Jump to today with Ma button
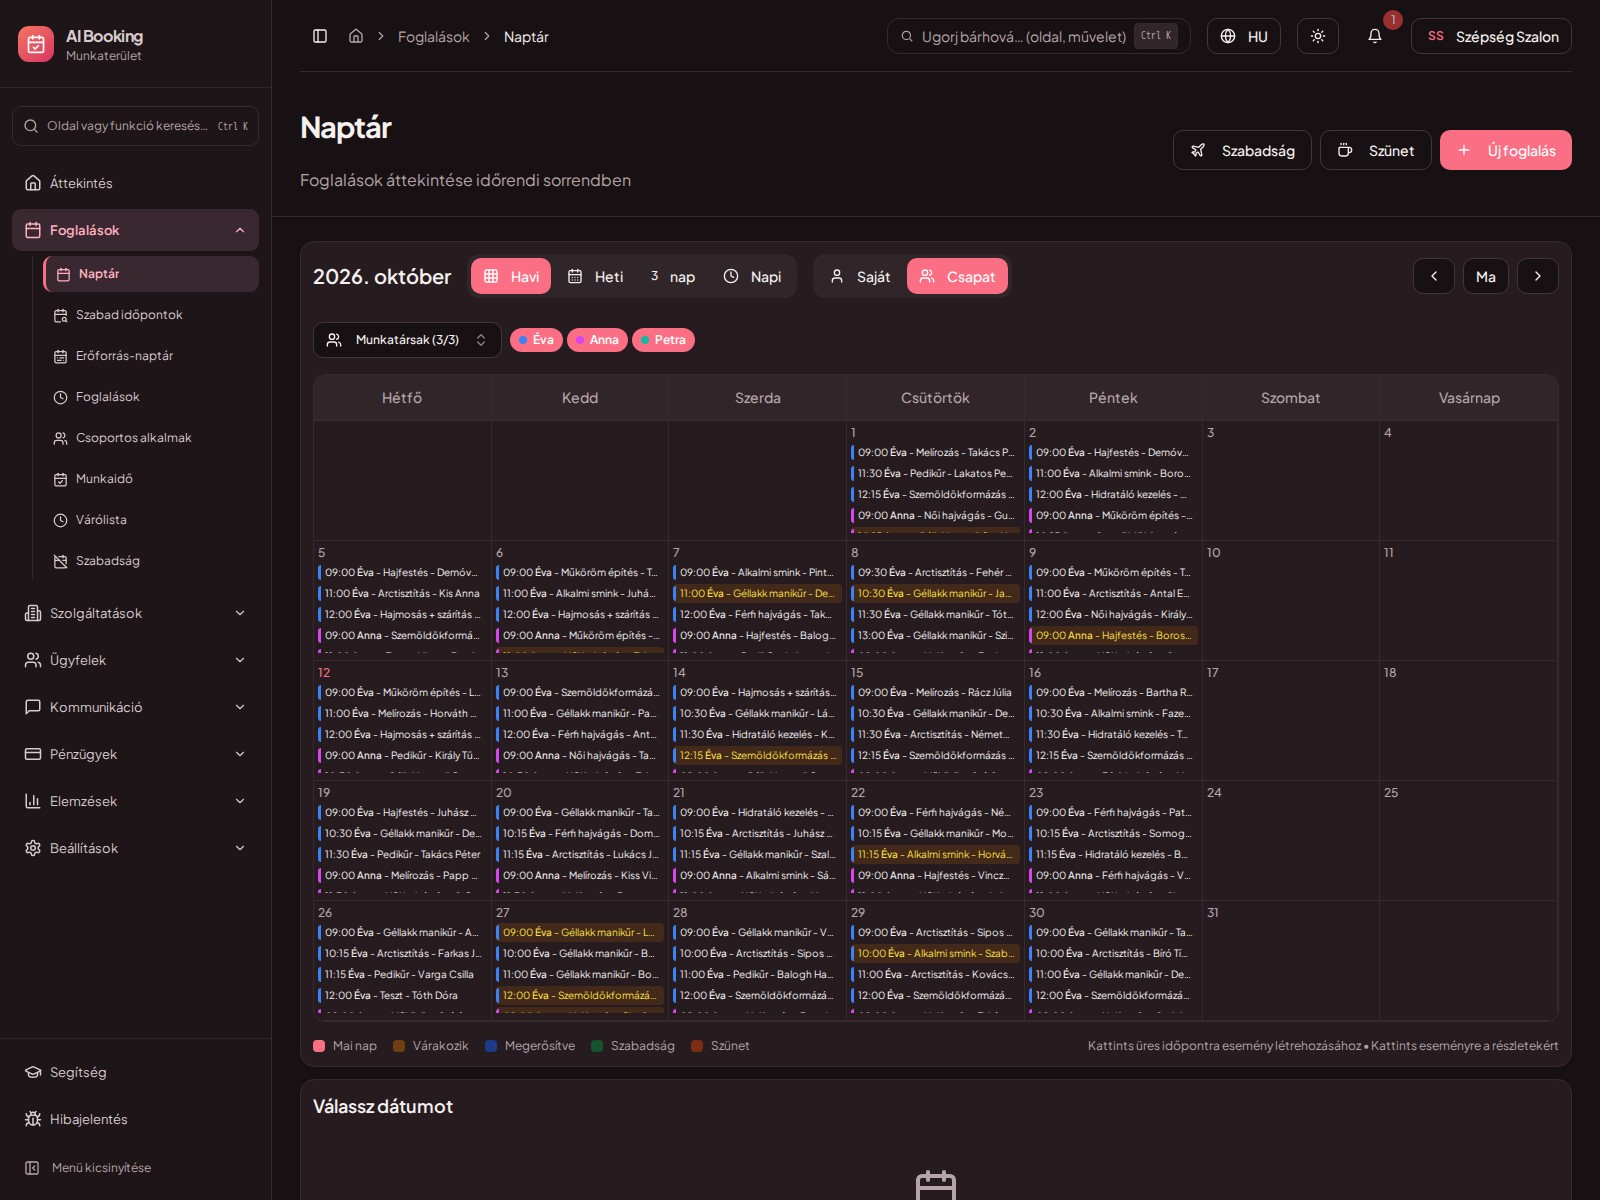1600x1200 pixels. pyautogui.click(x=1486, y=276)
